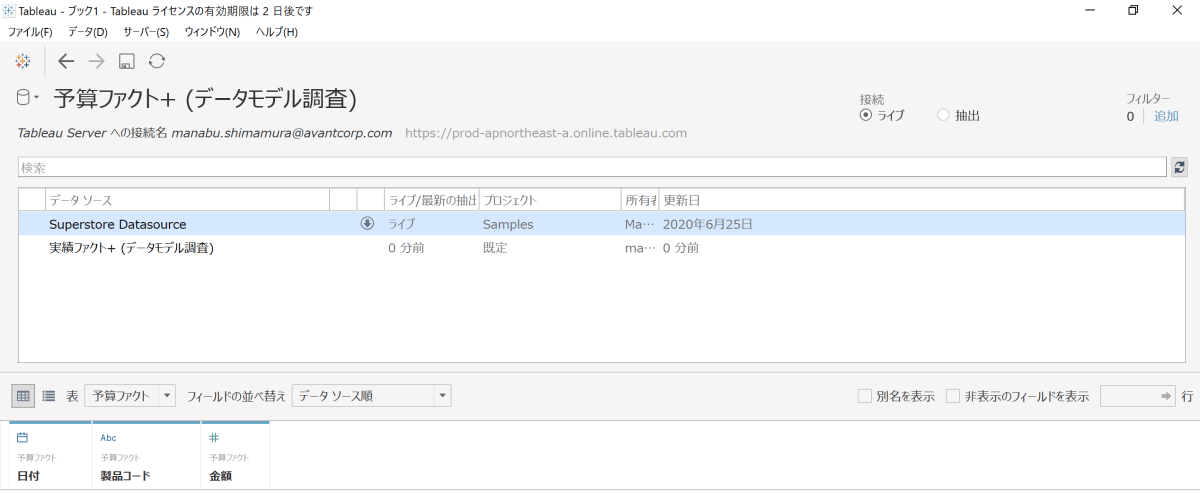This screenshot has height=494, width=1200.
Task: Open the ファイル(F) menu
Action: click(30, 32)
